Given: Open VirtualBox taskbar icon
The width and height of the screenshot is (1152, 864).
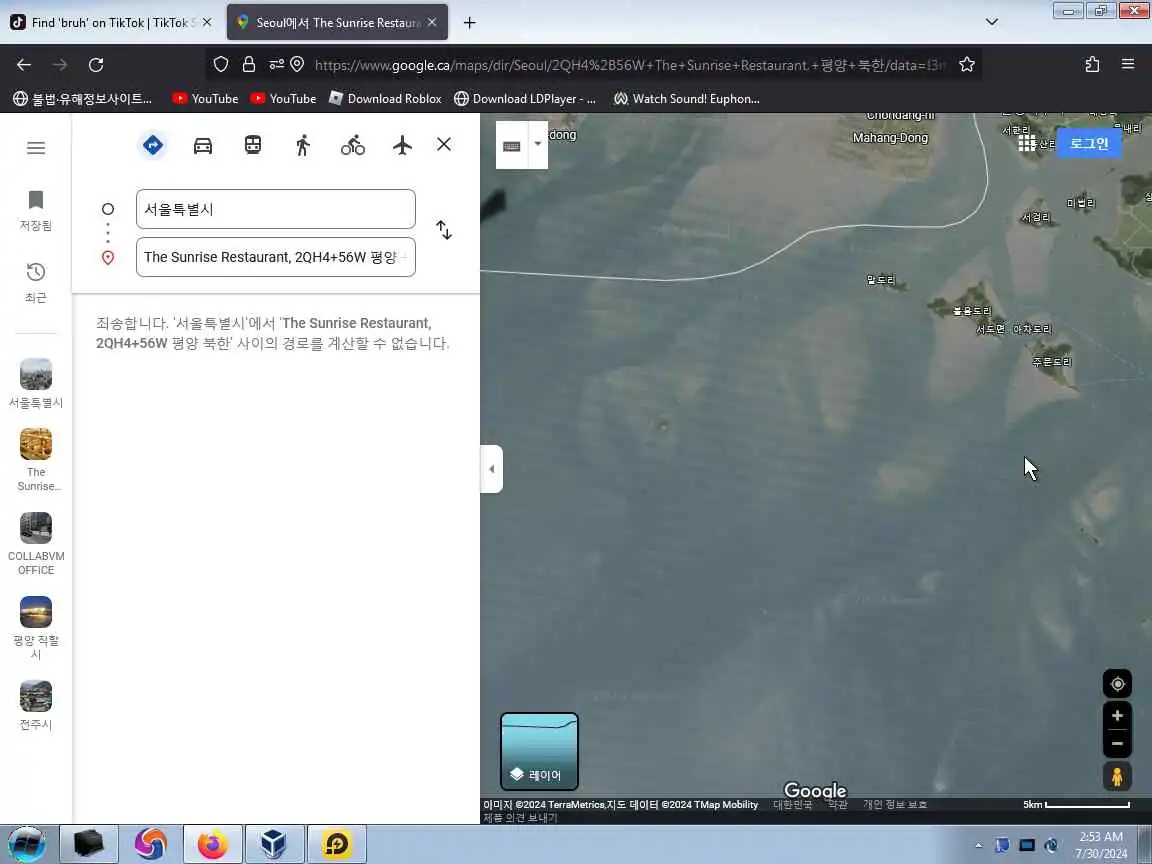Looking at the screenshot, I should pyautogui.click(x=273, y=844).
